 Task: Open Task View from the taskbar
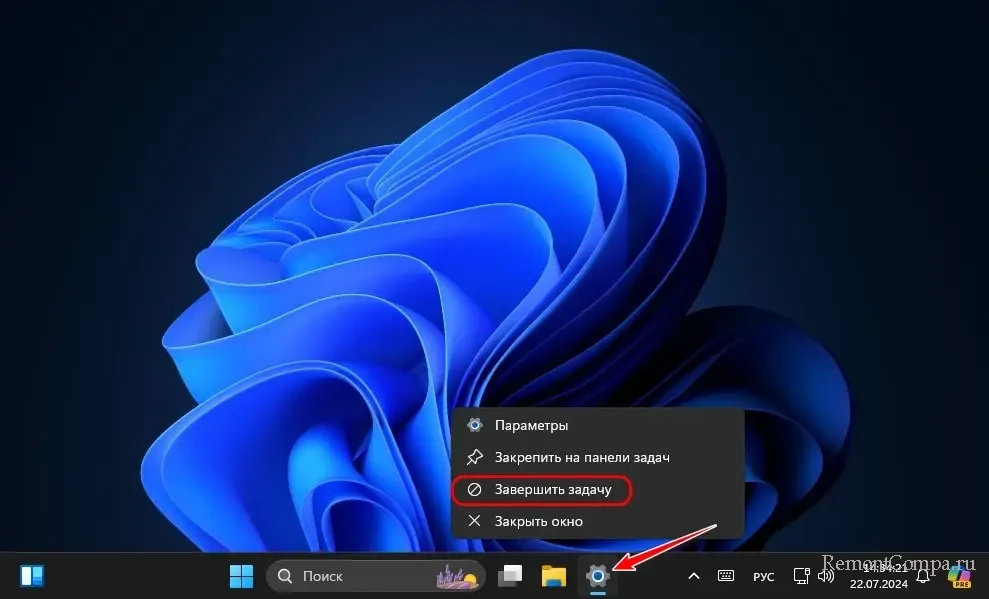coord(510,576)
